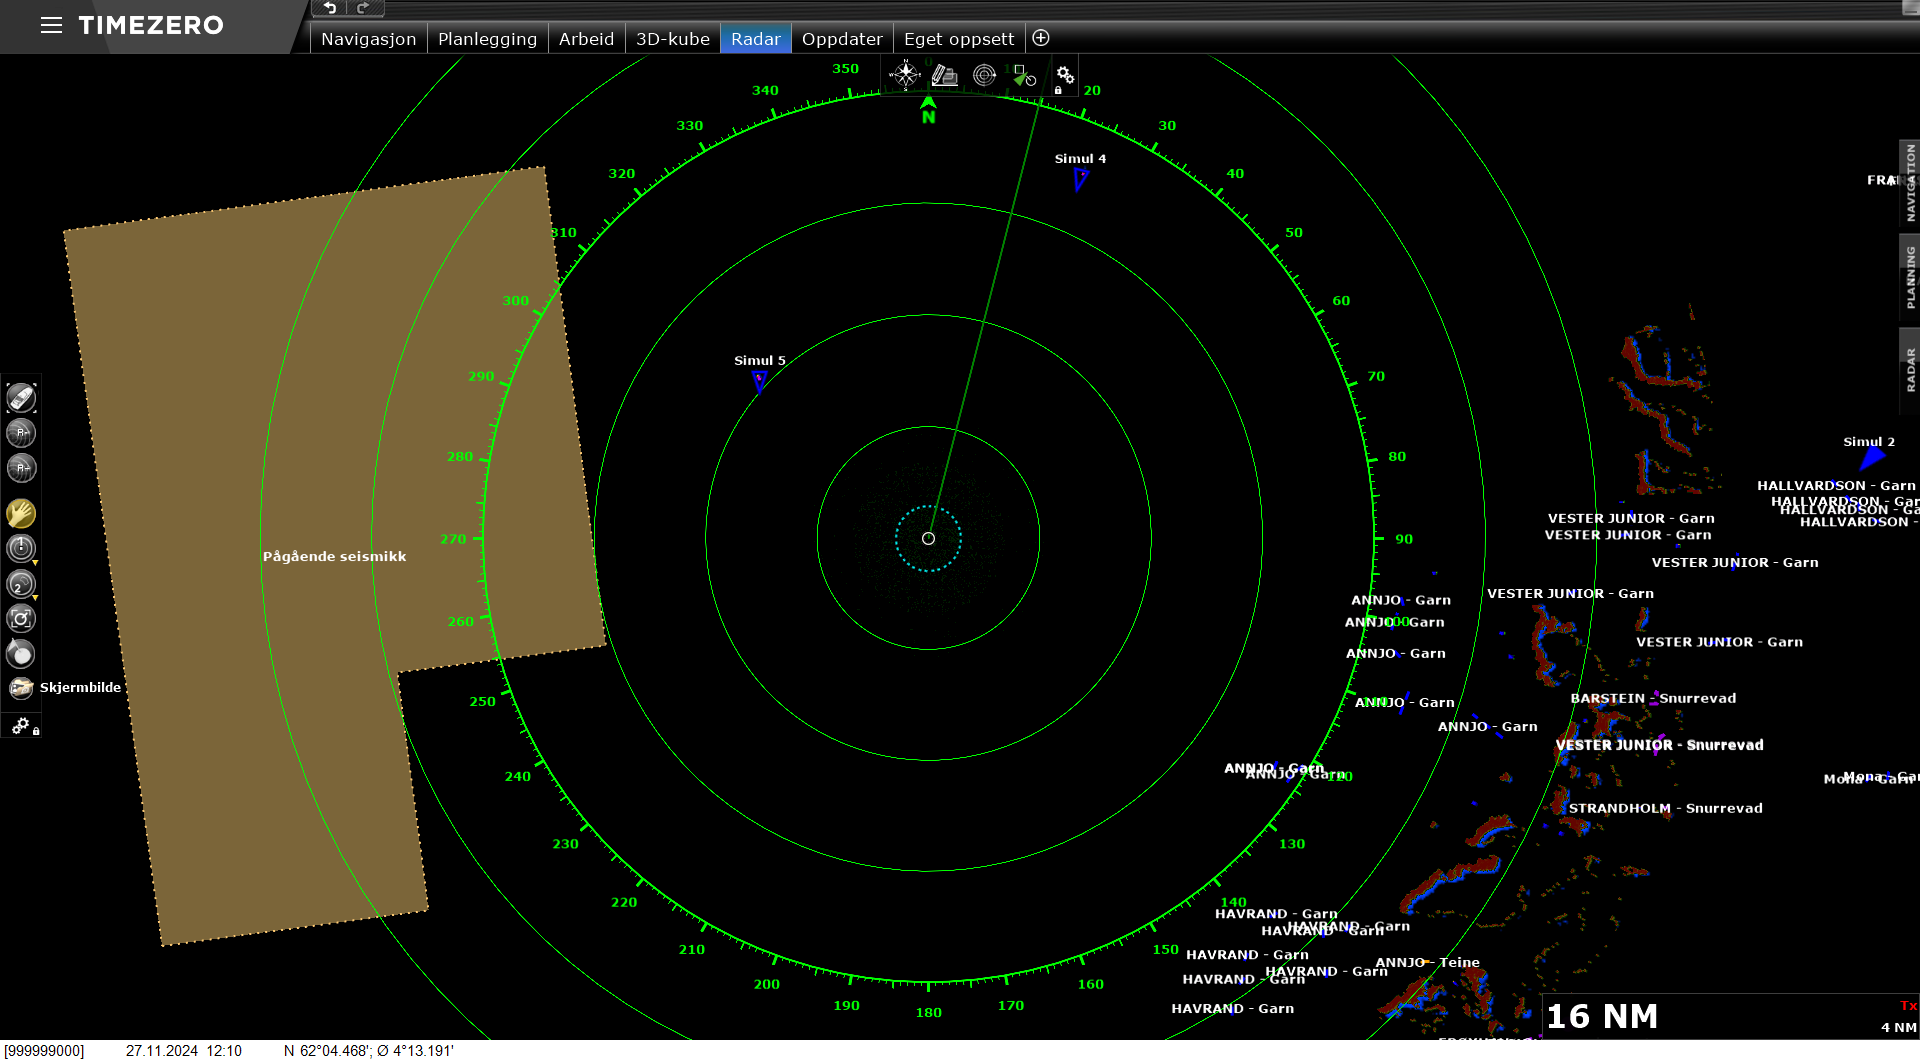The image size is (1920, 1064).
Task: Open the 3D-kube workspace tab
Action: pyautogui.click(x=672, y=39)
